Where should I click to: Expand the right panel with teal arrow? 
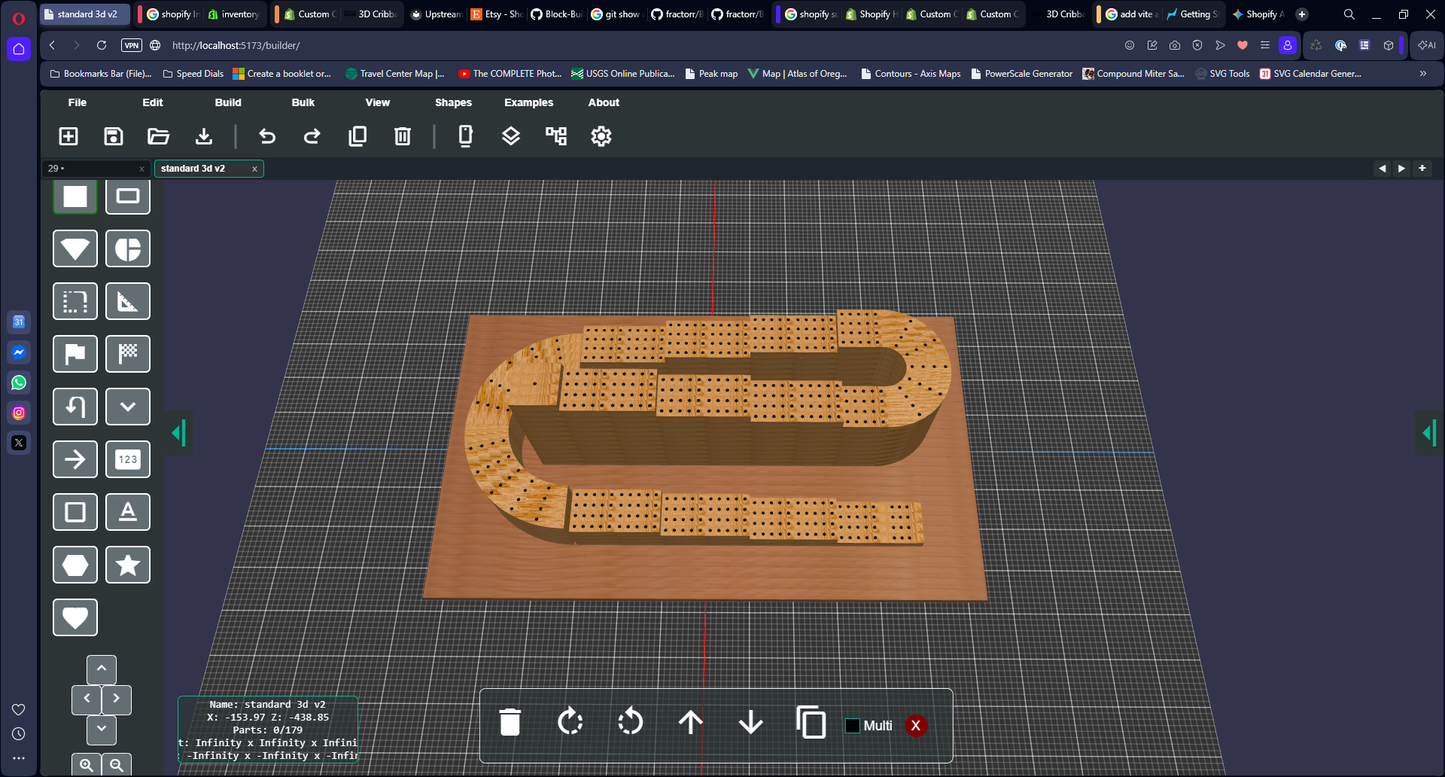click(1429, 433)
